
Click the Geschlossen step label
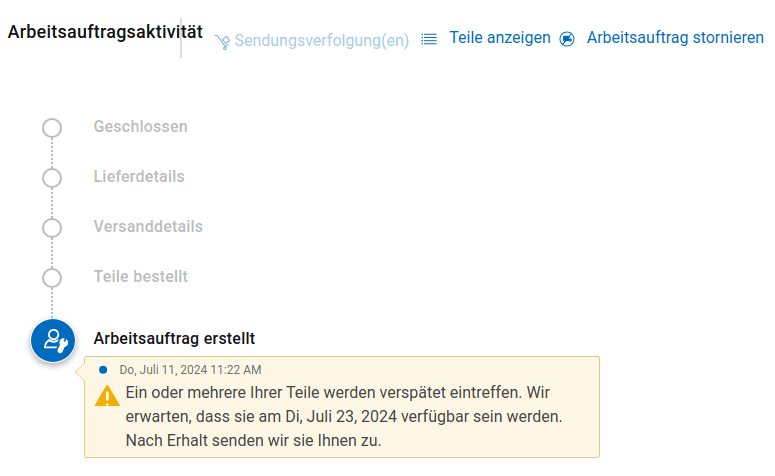point(140,127)
